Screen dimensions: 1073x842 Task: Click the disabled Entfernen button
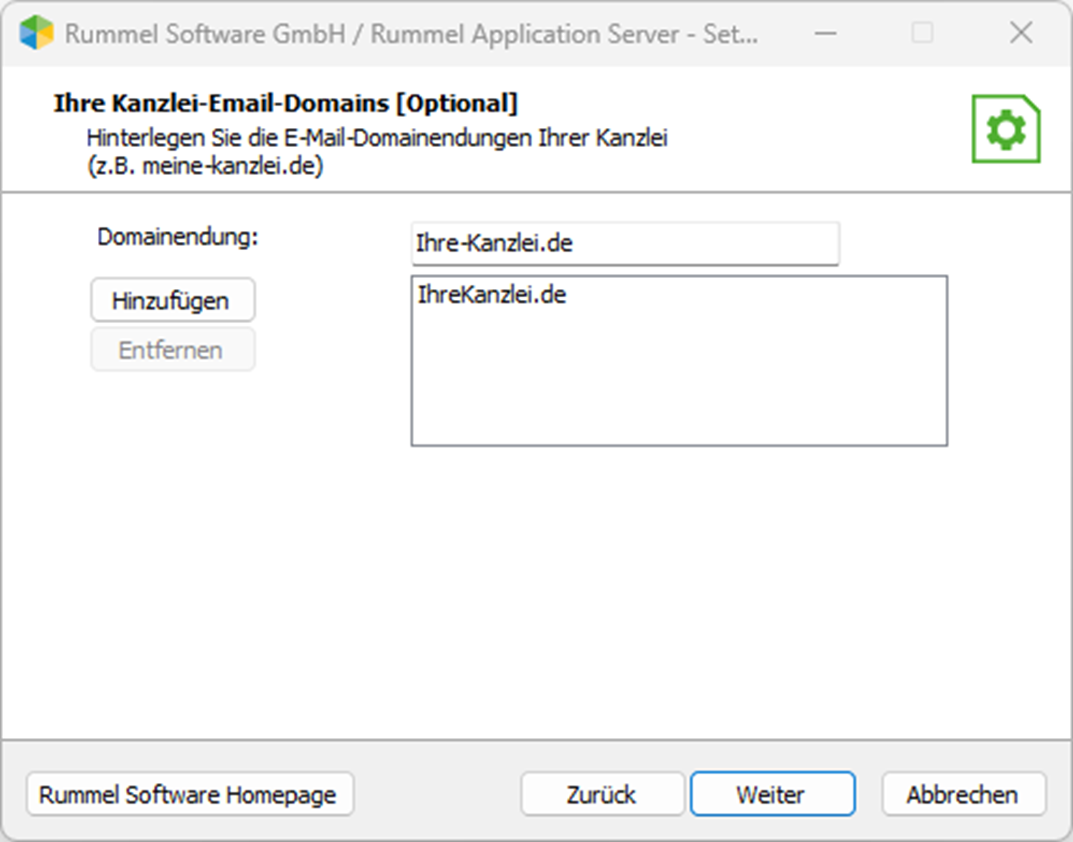[x=173, y=349]
